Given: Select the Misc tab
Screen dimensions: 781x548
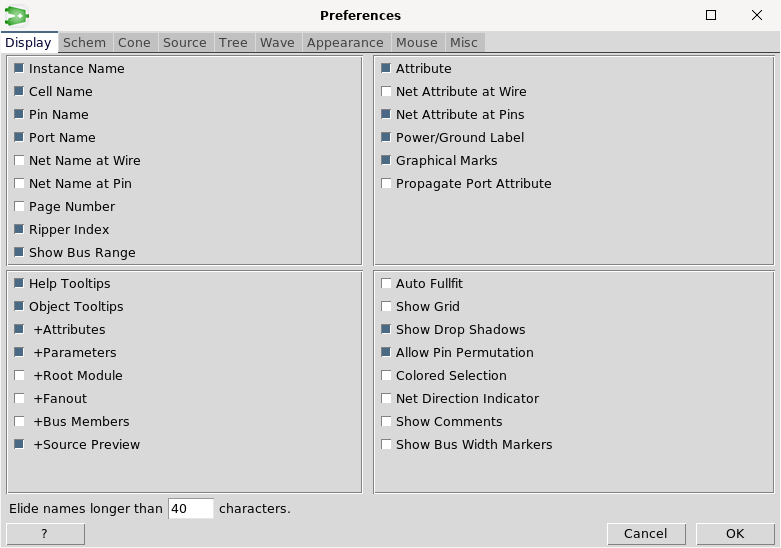Looking at the screenshot, I should (x=463, y=42).
